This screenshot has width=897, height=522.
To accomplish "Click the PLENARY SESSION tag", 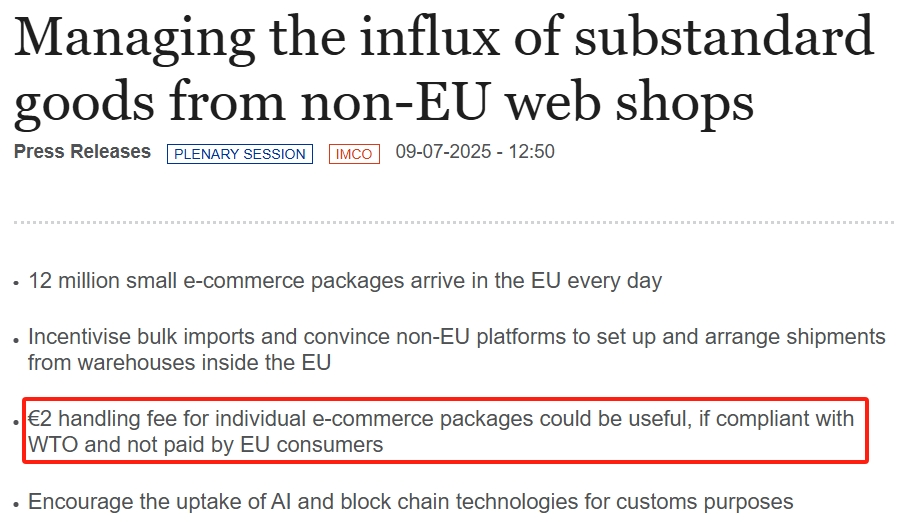I will tap(239, 154).
